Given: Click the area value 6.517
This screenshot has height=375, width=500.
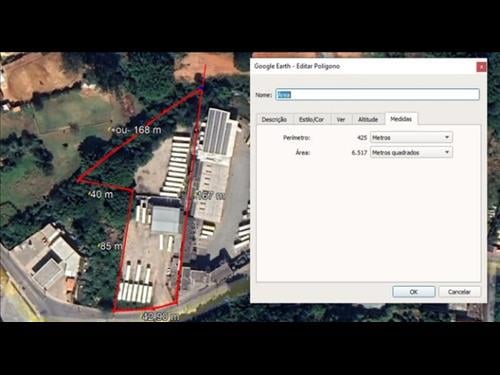Looking at the screenshot, I should pos(359,153).
